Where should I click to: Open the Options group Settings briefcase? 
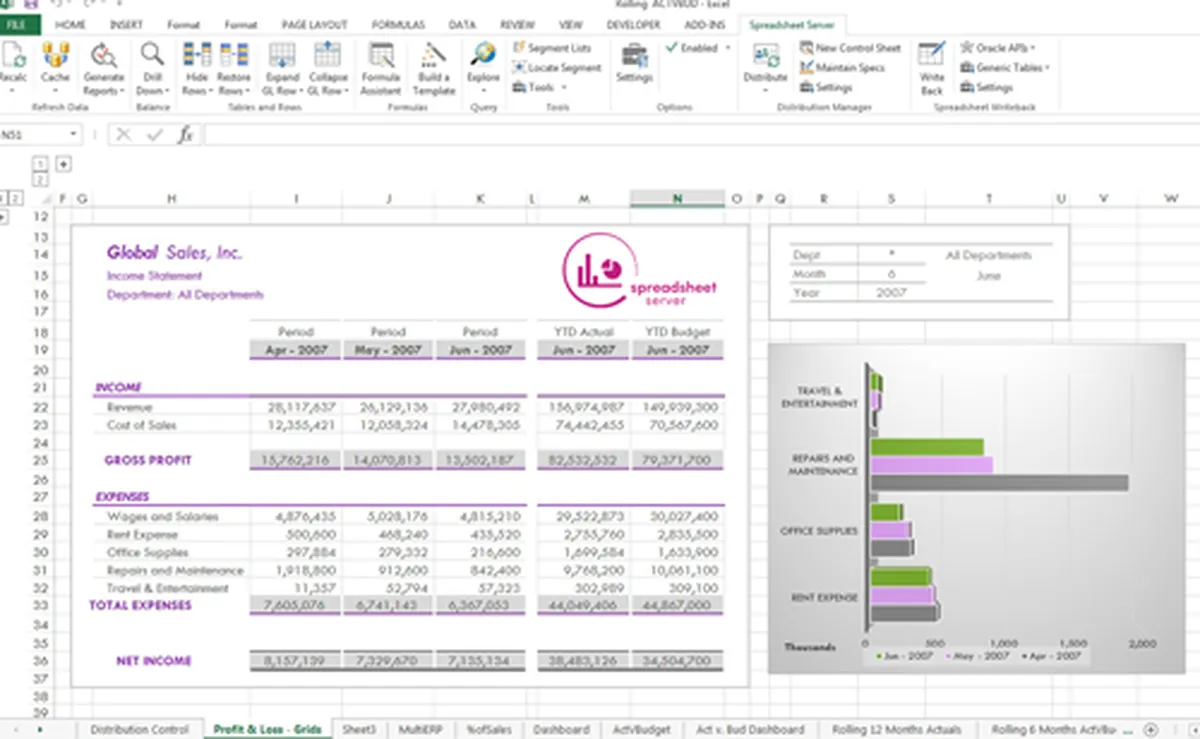tap(634, 55)
